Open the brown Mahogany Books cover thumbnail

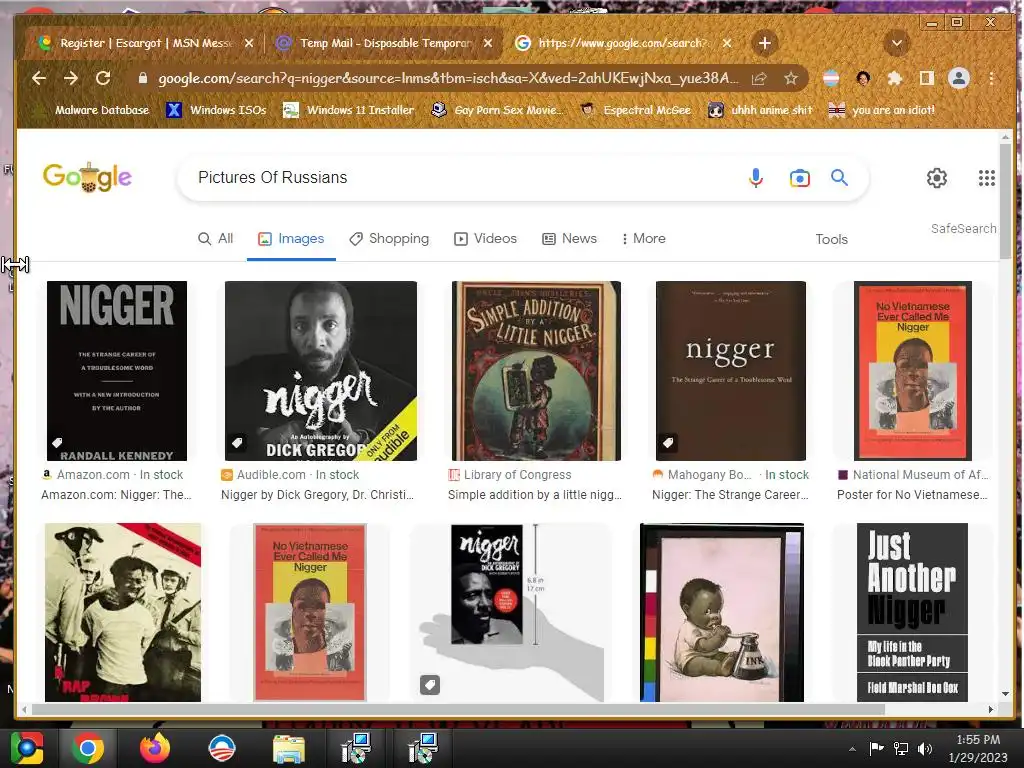point(731,371)
